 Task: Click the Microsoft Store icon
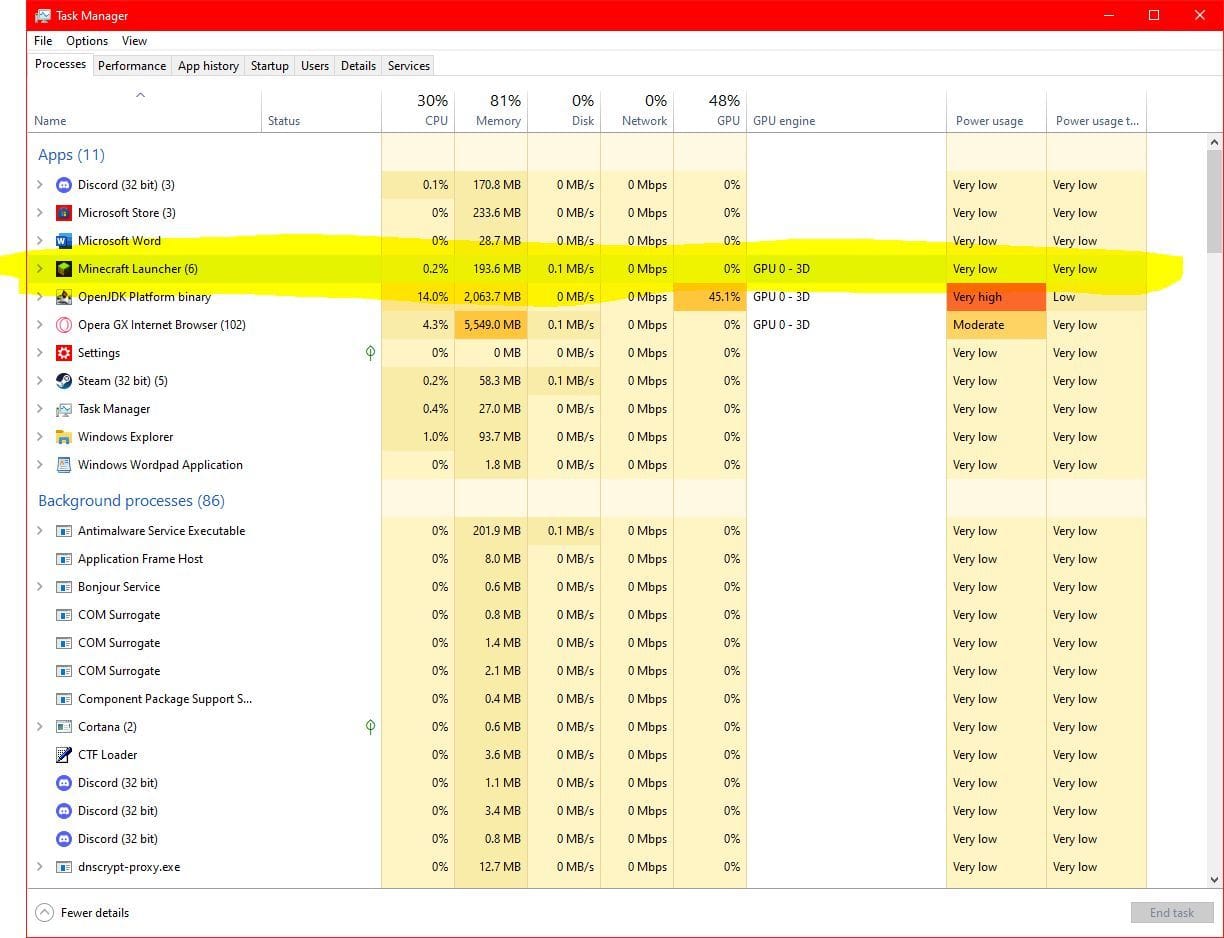click(x=63, y=213)
